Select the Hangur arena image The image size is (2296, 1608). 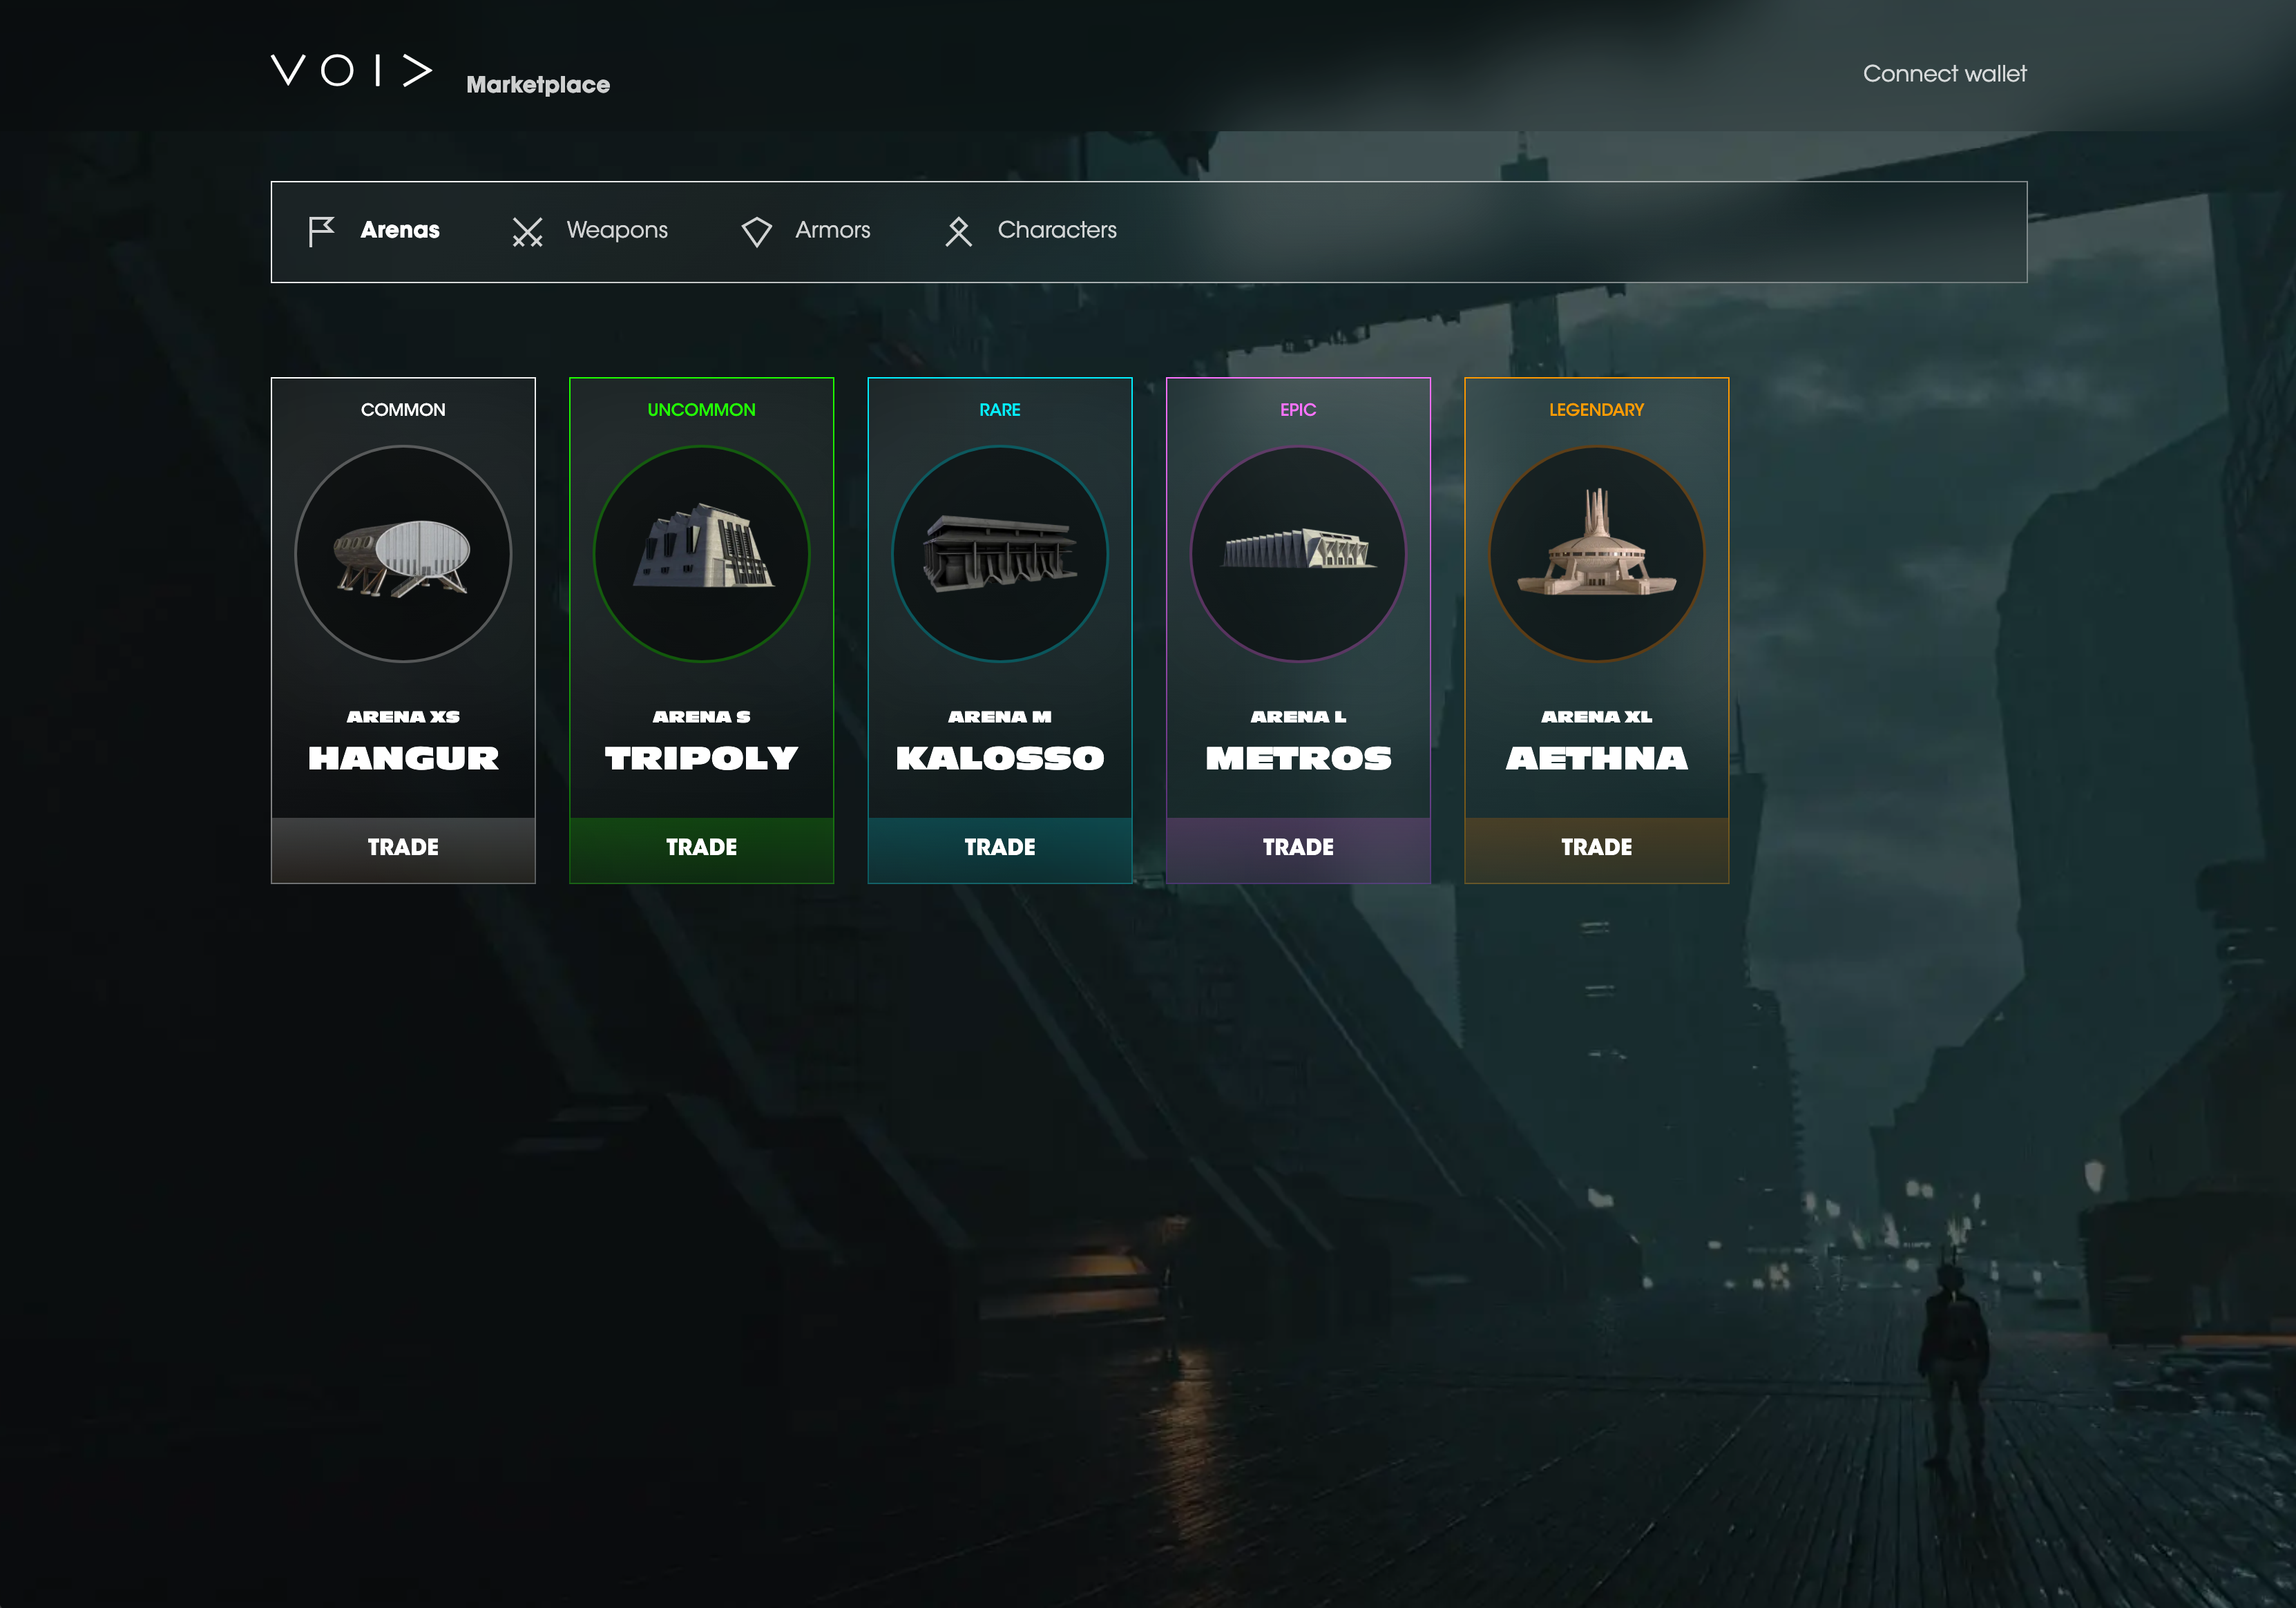pos(403,554)
